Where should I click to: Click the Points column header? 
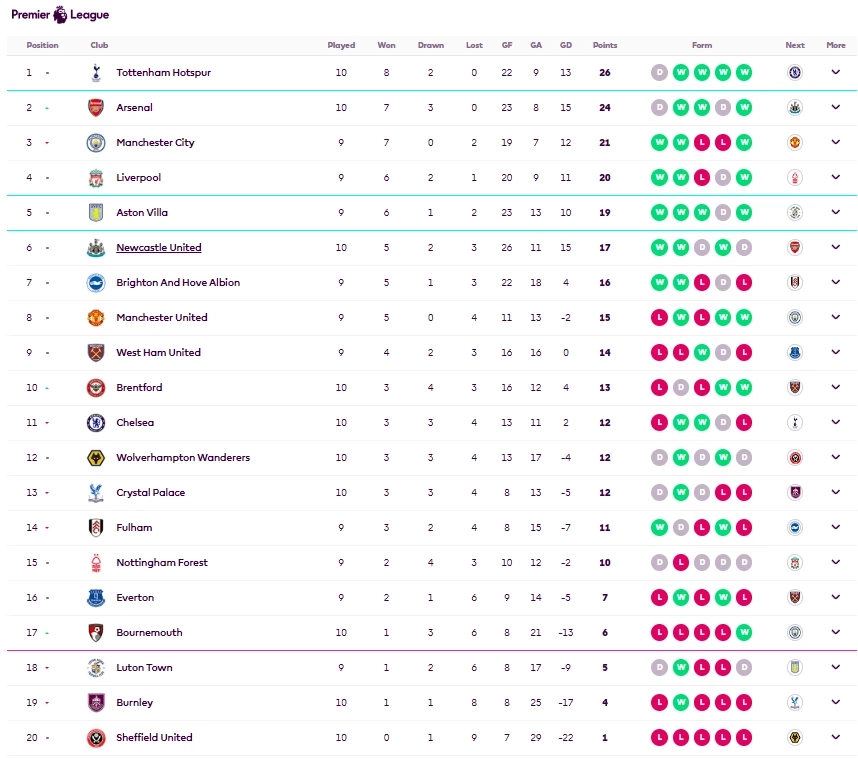(605, 45)
